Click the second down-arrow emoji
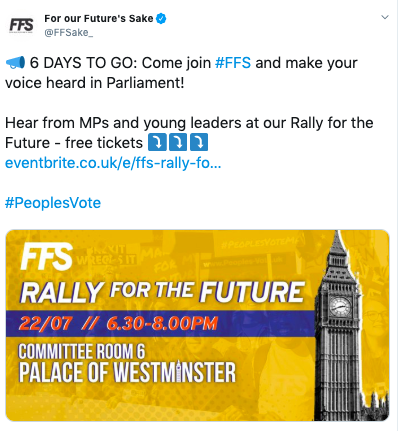The width and height of the screenshot is (398, 431). [x=178, y=142]
